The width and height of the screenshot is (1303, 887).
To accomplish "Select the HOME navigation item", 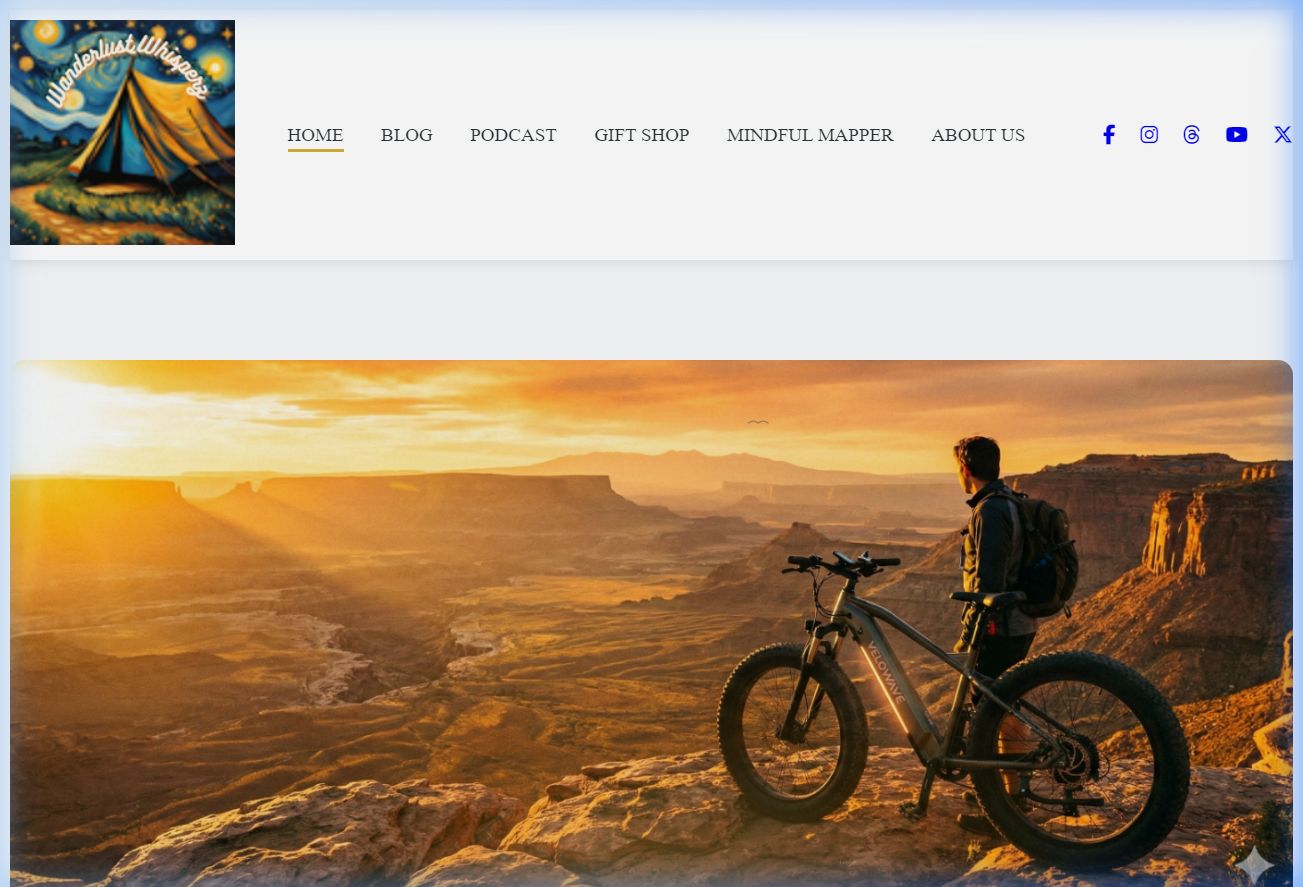I will pyautogui.click(x=315, y=135).
